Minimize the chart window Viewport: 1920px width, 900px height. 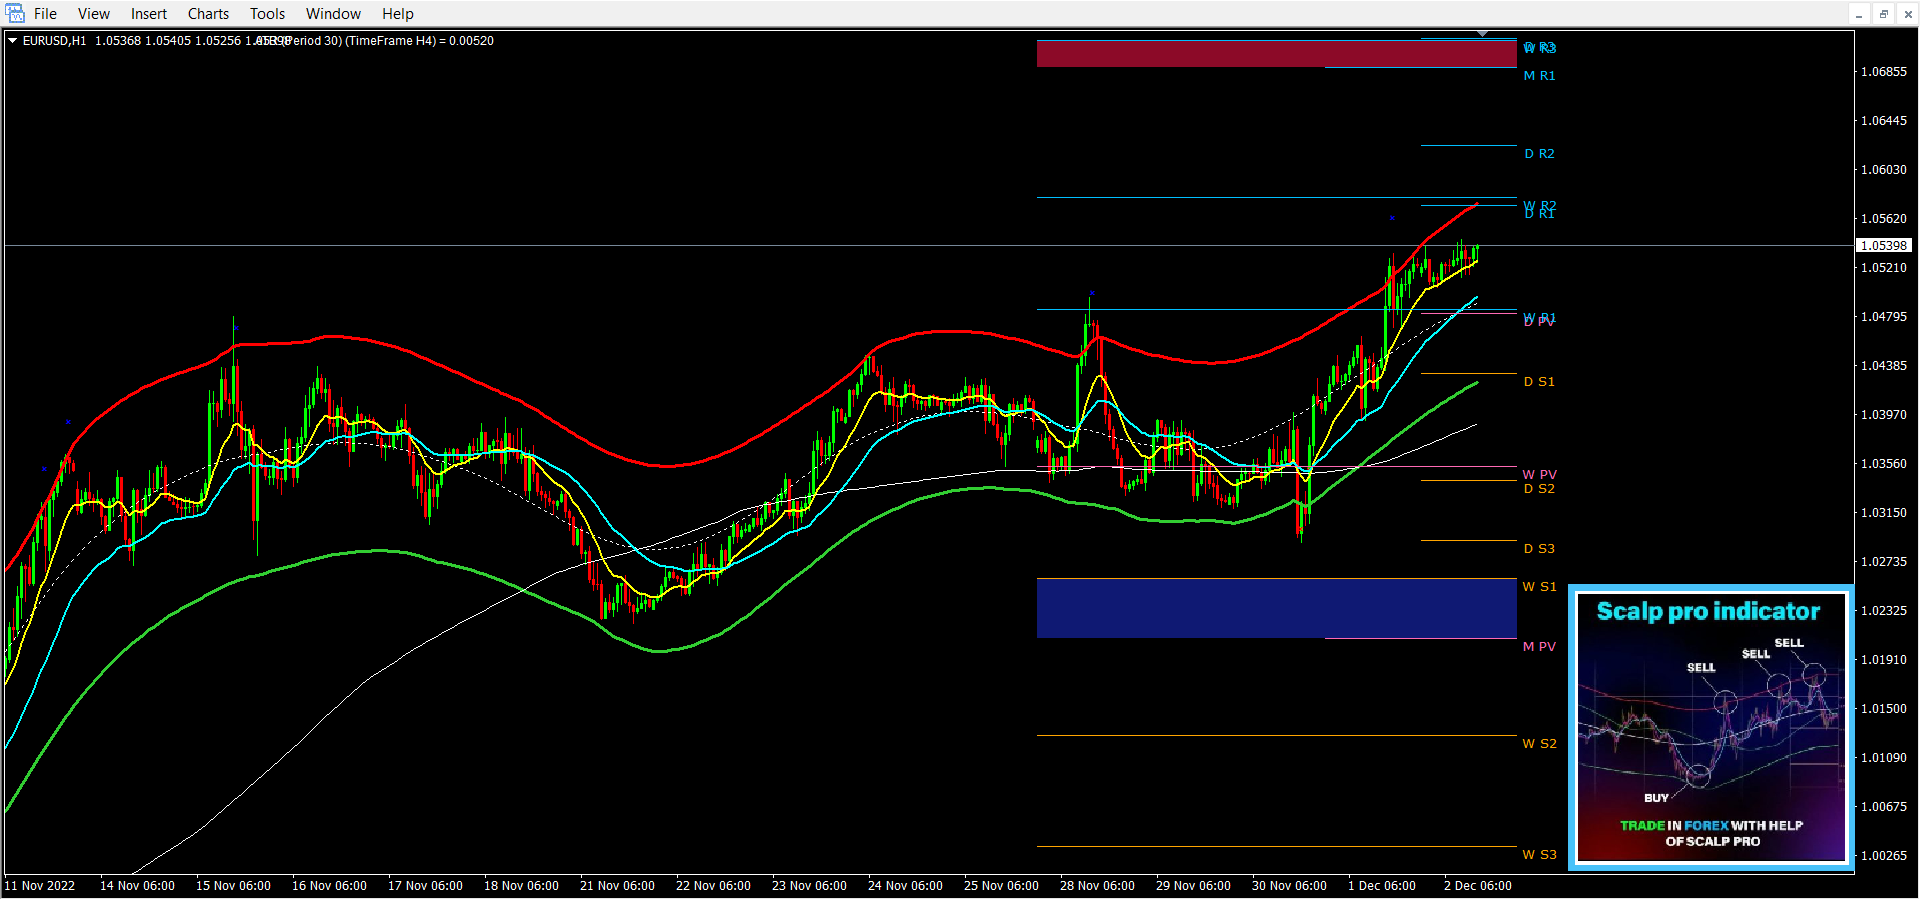coord(1859,14)
